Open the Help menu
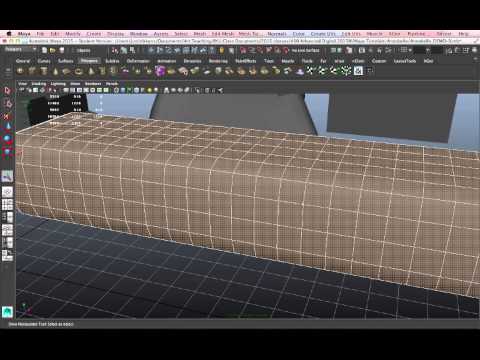 tap(463, 34)
